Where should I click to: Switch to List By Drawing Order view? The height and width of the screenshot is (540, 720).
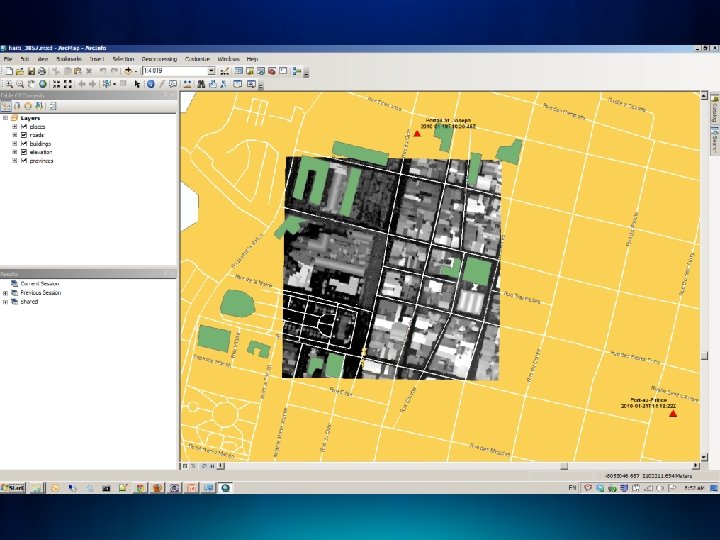click(6, 107)
